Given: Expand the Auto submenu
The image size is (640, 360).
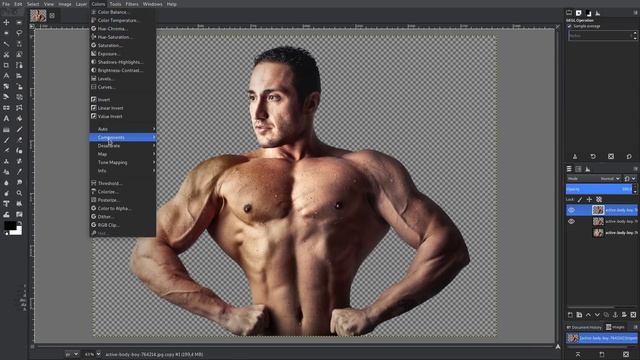Looking at the screenshot, I should click(x=122, y=129).
